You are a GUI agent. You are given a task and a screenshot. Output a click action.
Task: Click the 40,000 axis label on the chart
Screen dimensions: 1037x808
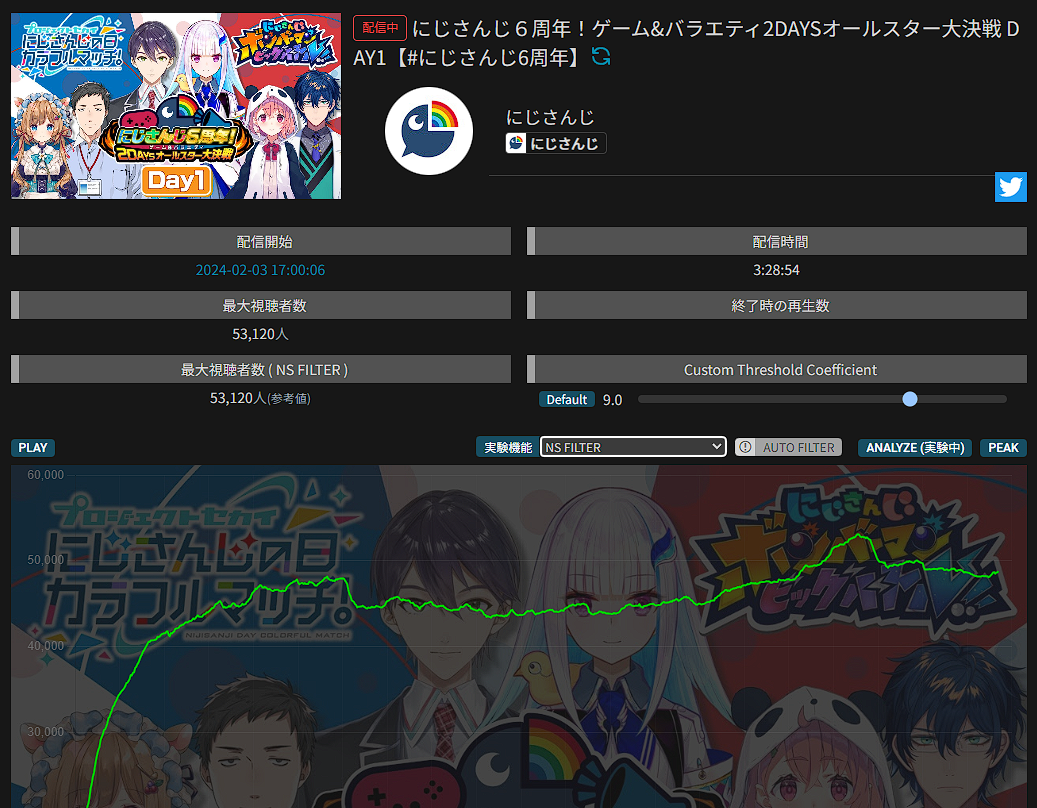tap(46, 645)
